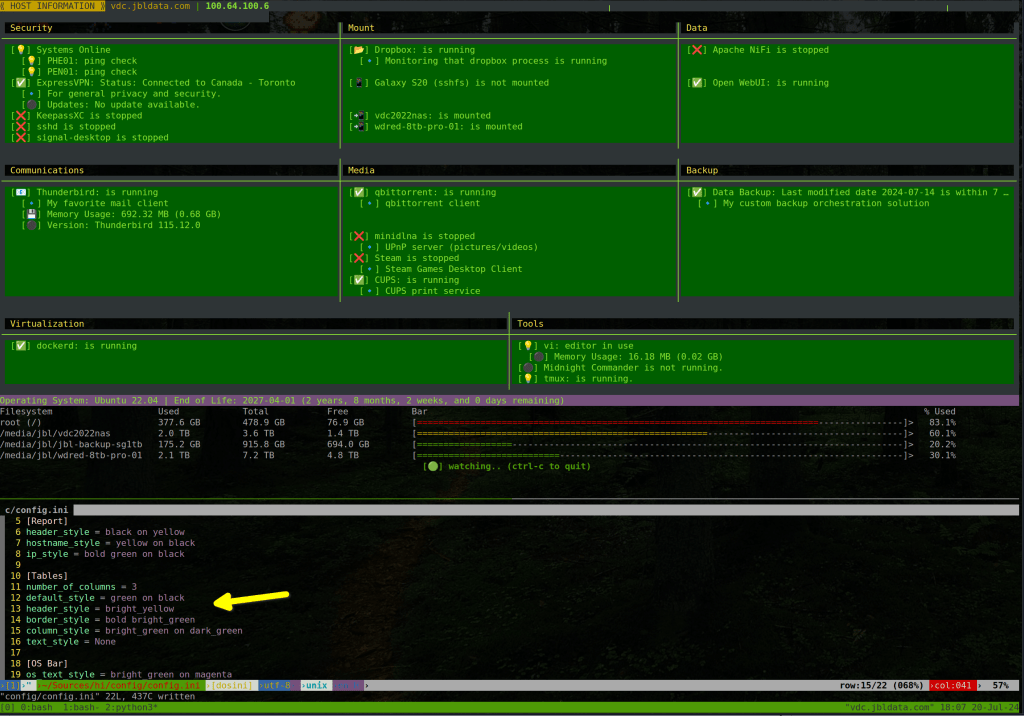The width and height of the screenshot is (1024, 716).
Task: Click the lightbulb icon beside Systems Online
Action: tap(20, 50)
